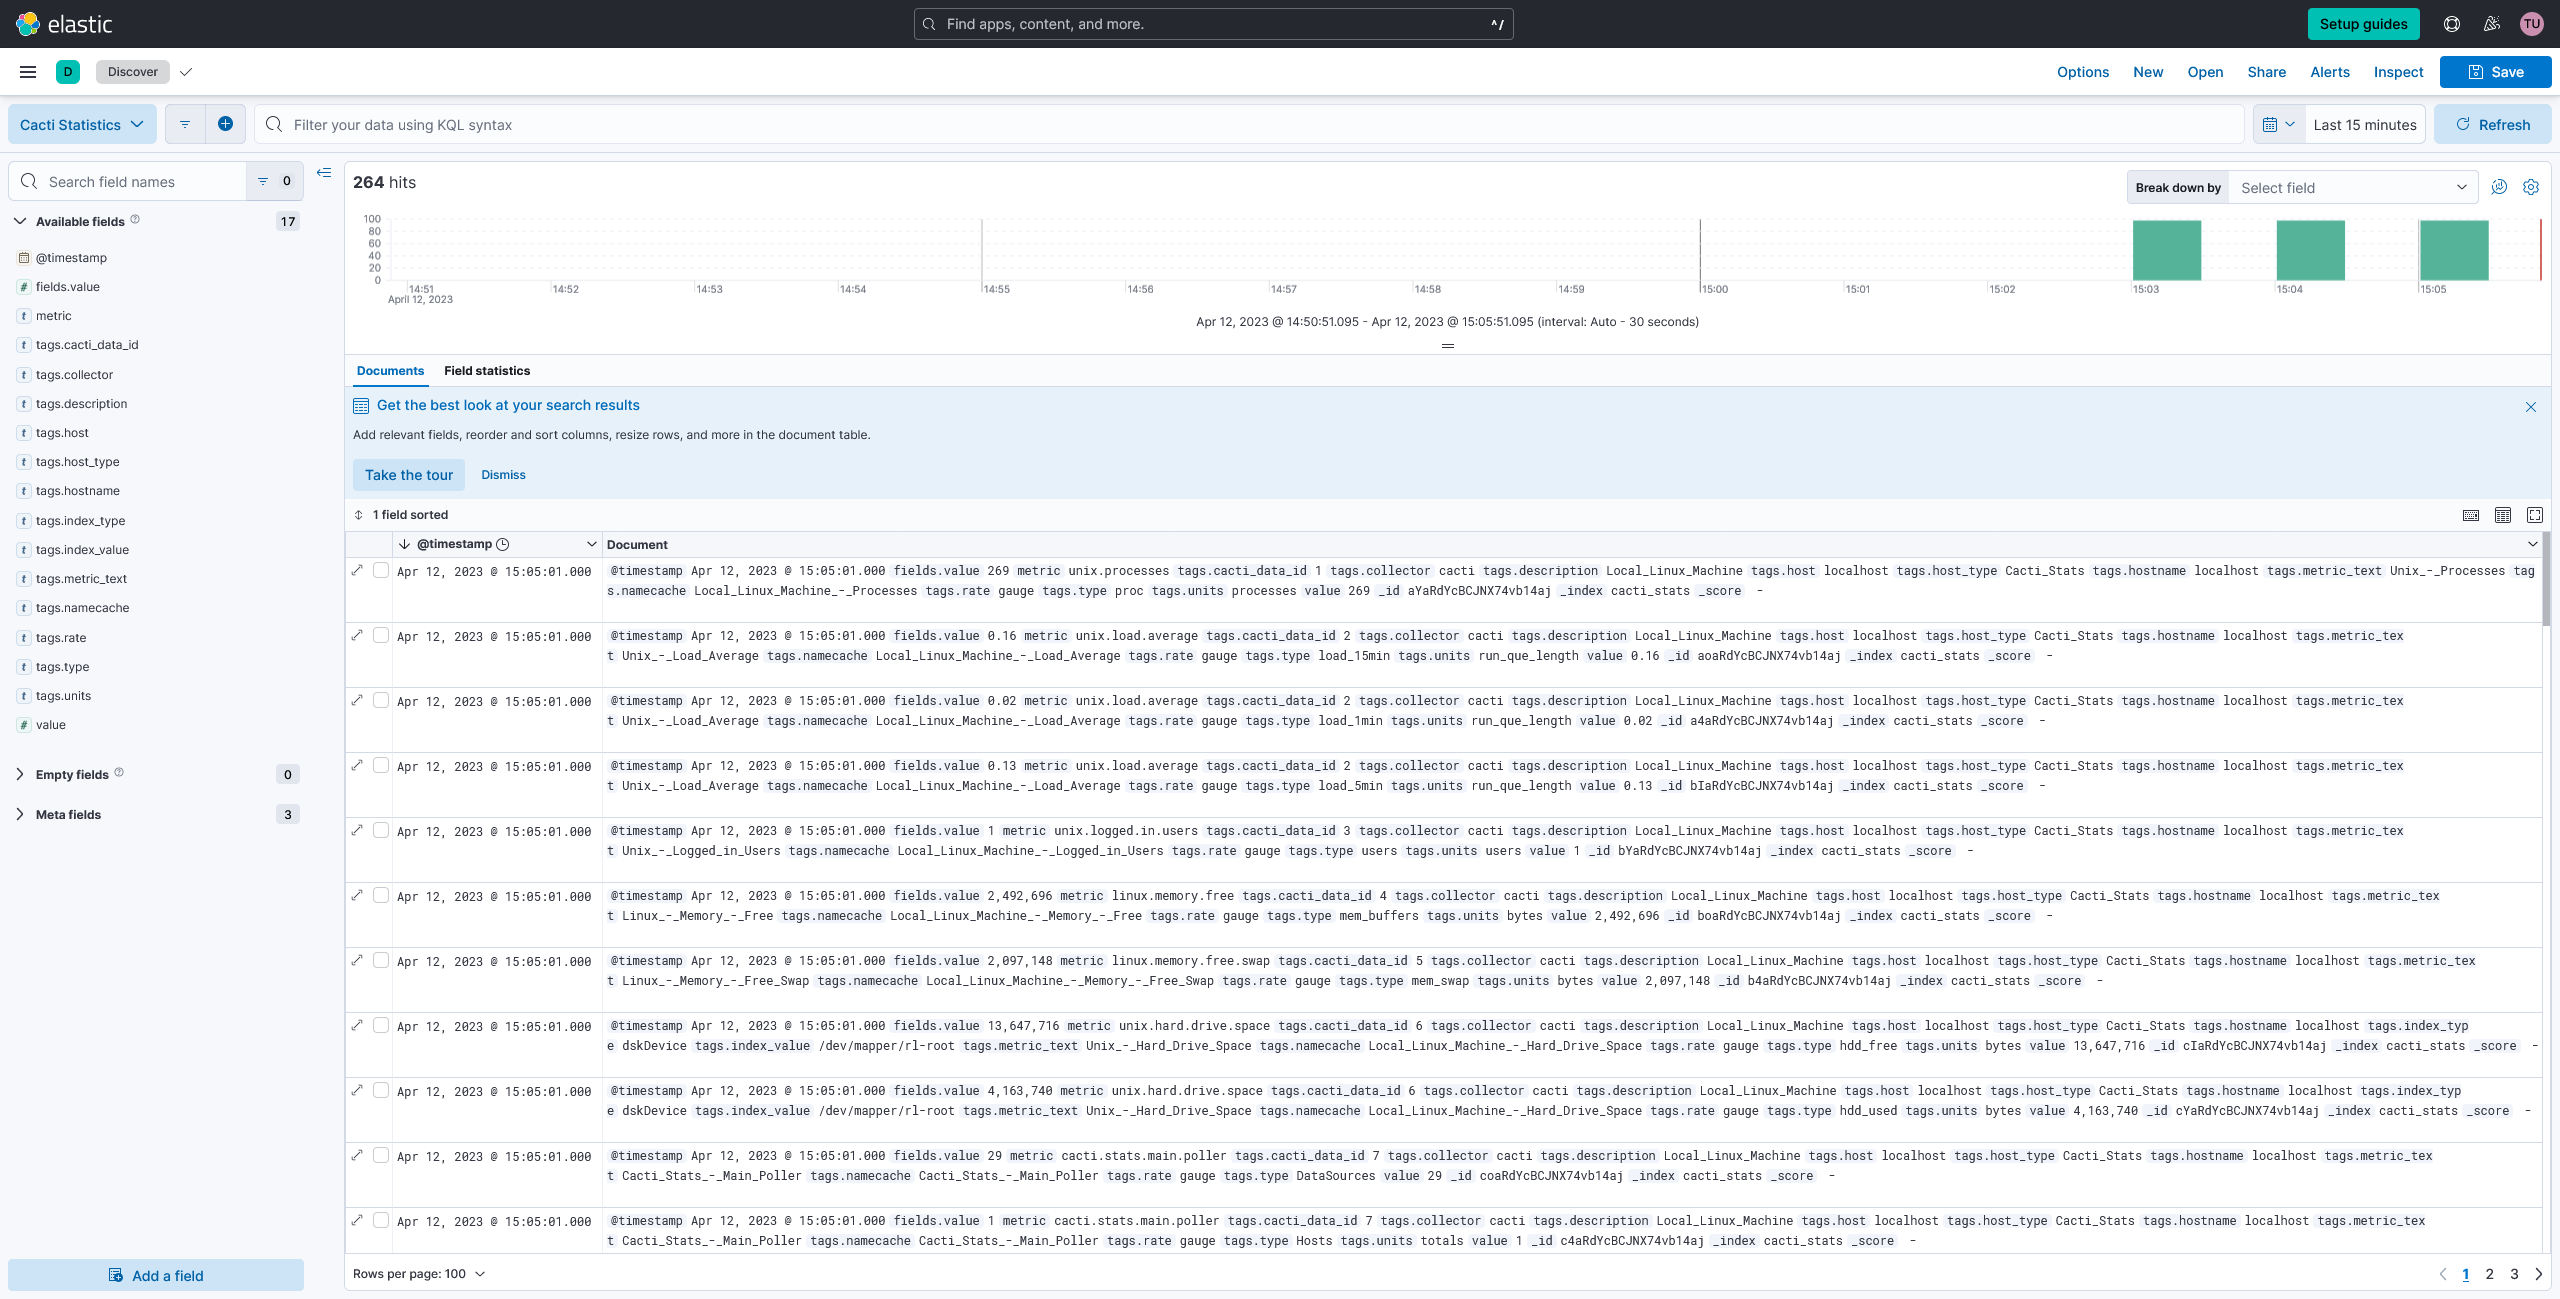Open the Discover breadcrumb chevron
The image size is (2560, 1299).
[186, 72]
